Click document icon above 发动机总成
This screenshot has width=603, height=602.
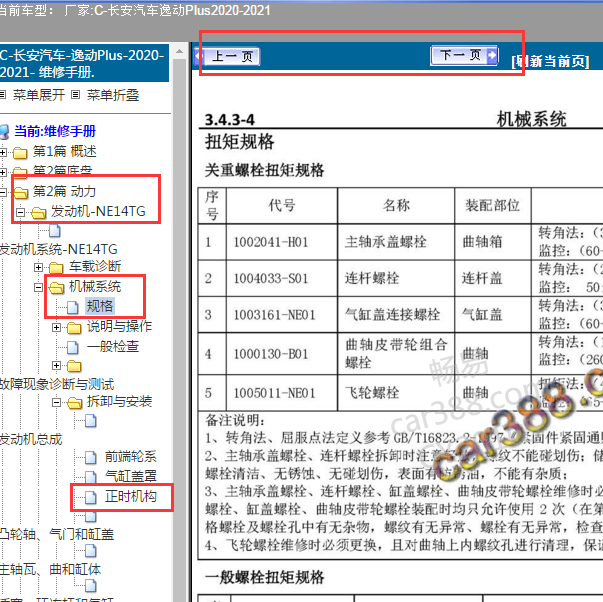click(x=91, y=421)
